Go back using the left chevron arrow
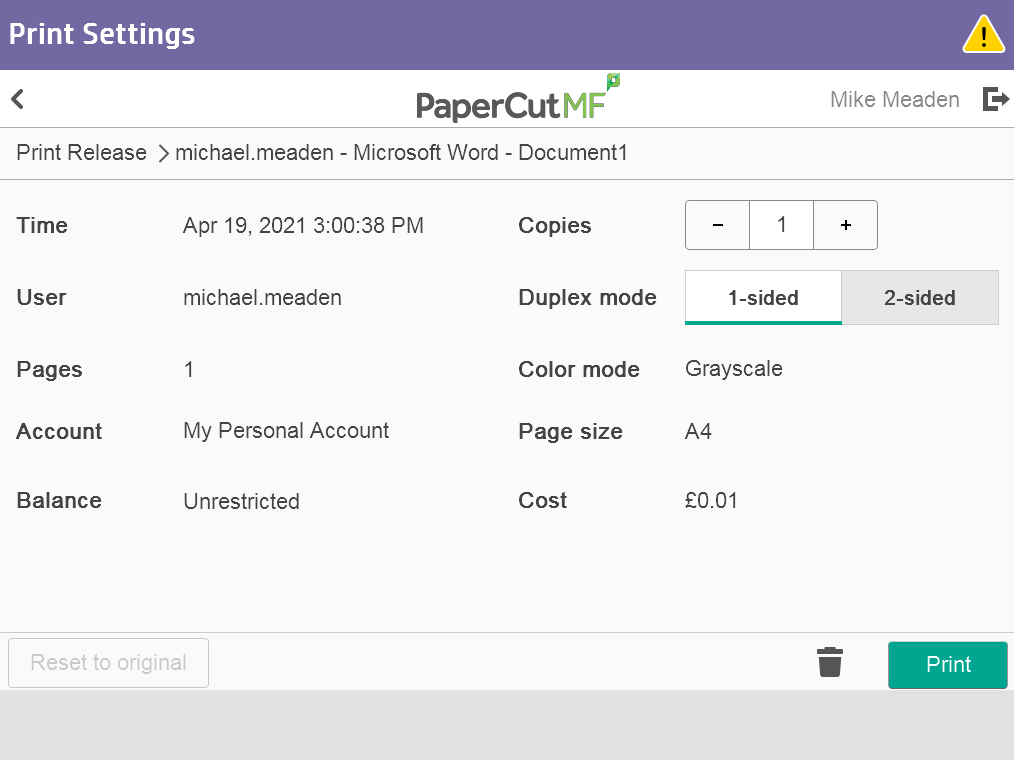The height and width of the screenshot is (760, 1014). coord(17,99)
